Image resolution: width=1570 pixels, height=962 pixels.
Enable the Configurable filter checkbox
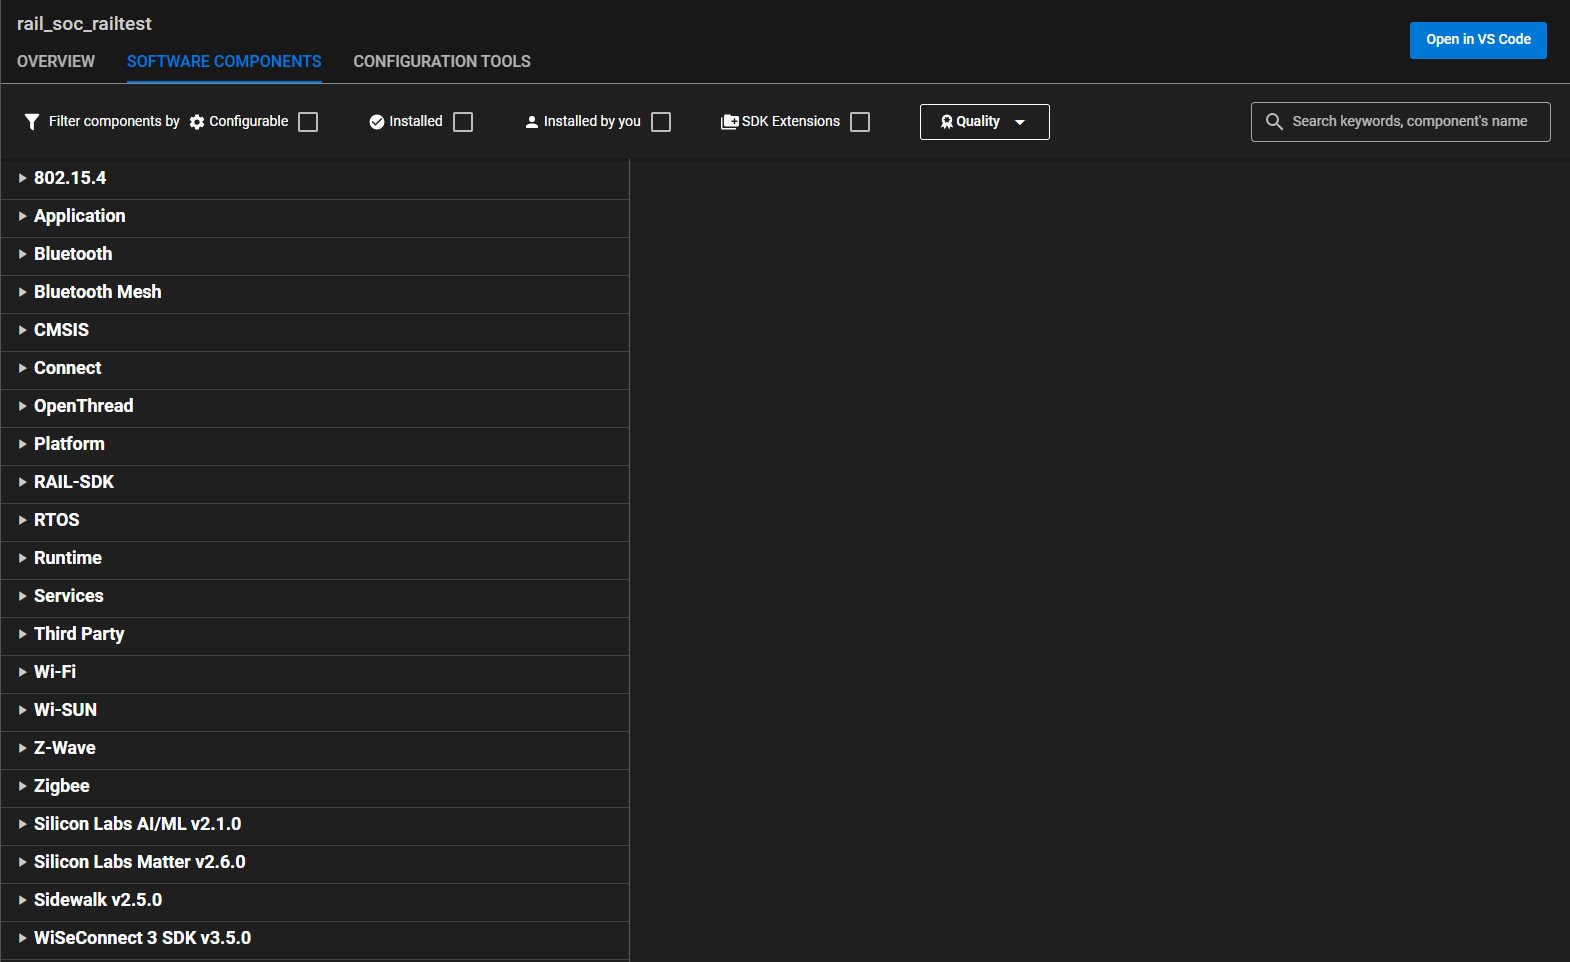(x=309, y=122)
